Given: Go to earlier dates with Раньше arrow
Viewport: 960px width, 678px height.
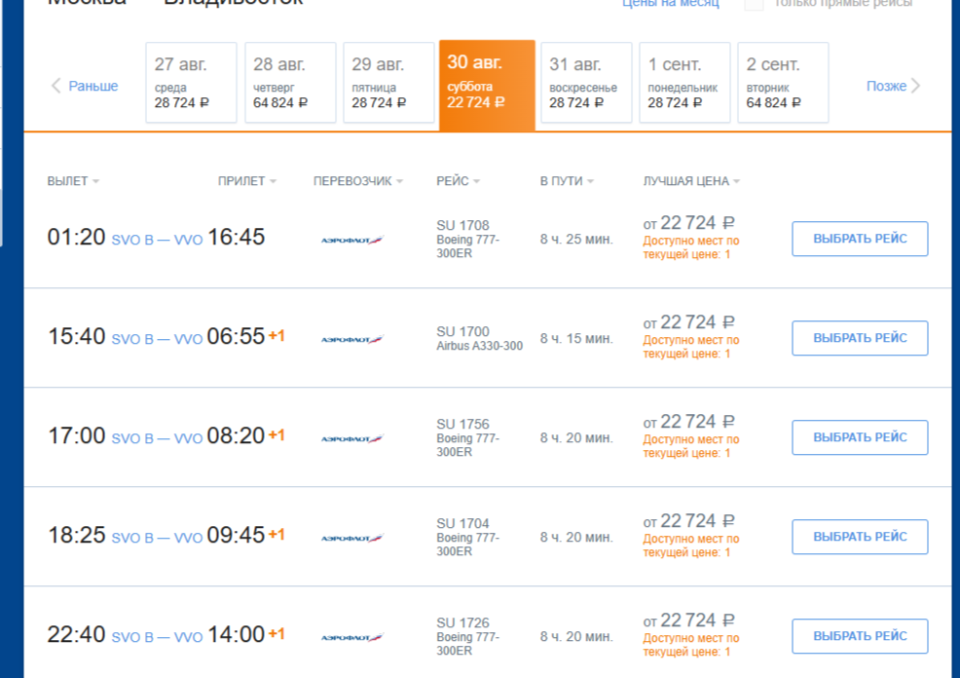Looking at the screenshot, I should pyautogui.click(x=84, y=86).
